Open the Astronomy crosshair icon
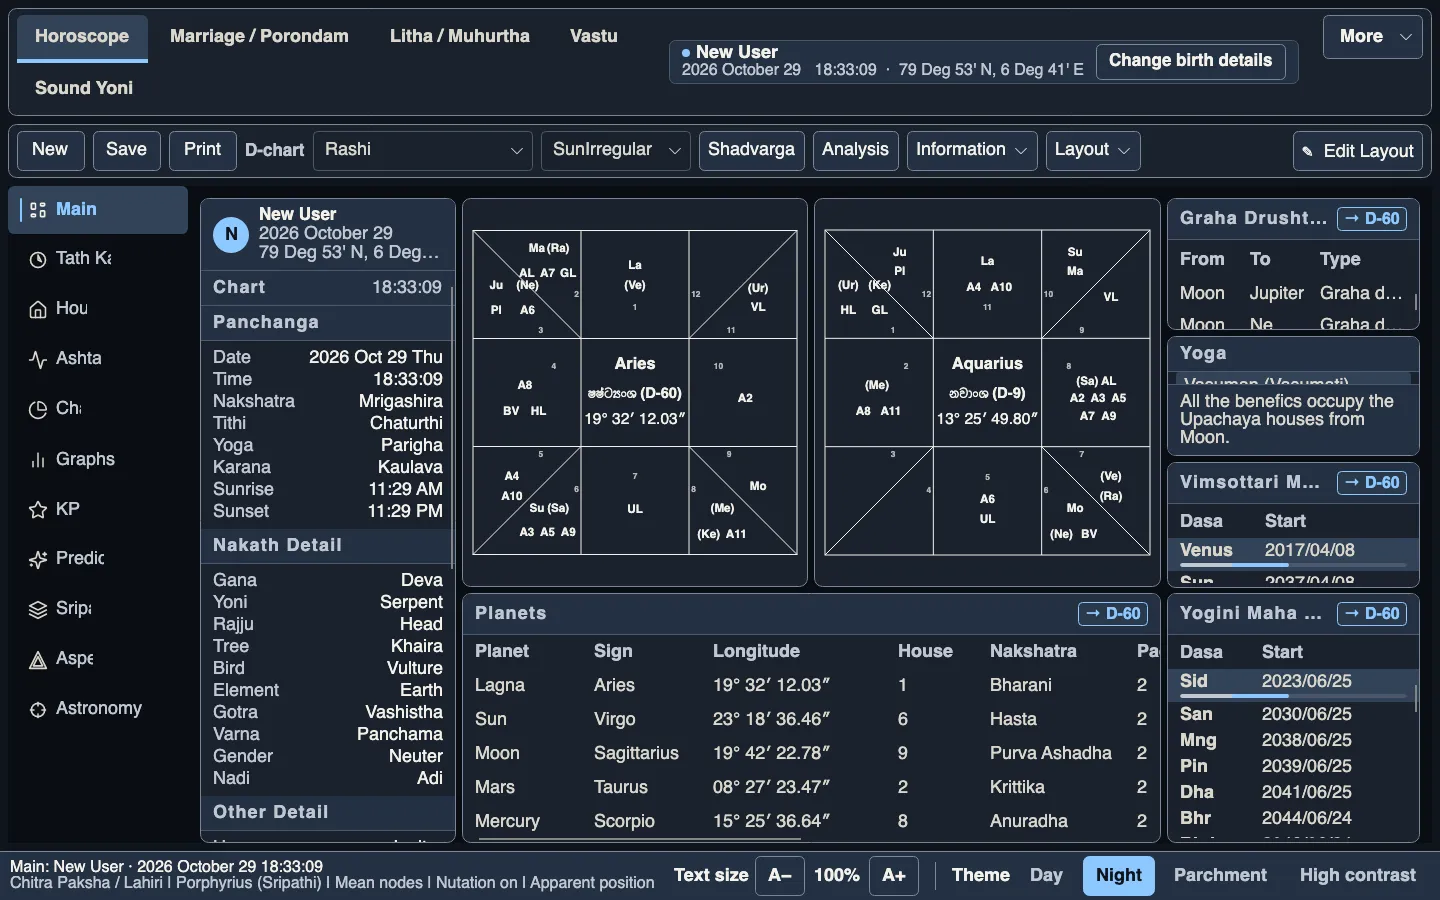The width and height of the screenshot is (1440, 900). [38, 709]
